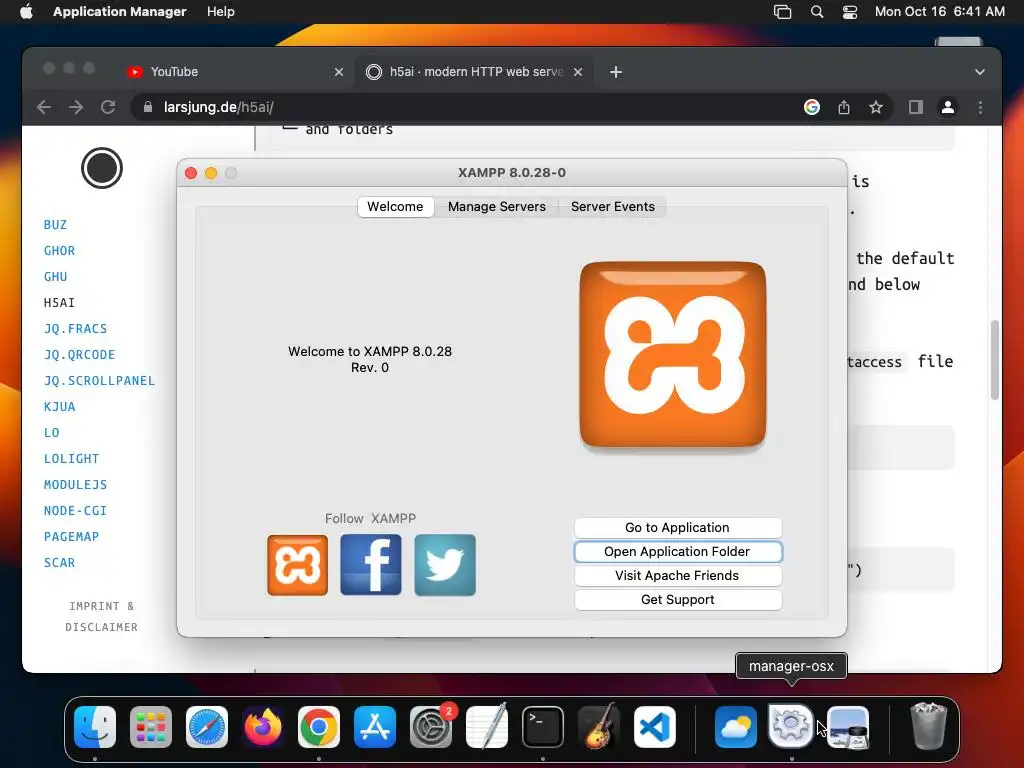Screen dimensions: 1024x768
Task: Open the Trash in the dock
Action: tap(928, 727)
